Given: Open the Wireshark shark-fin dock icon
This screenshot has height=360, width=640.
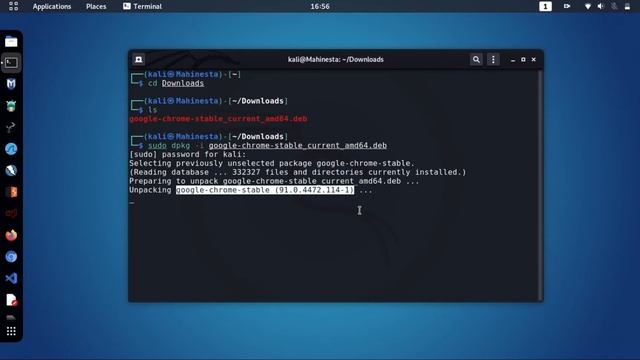Looking at the screenshot, I should 11,149.
